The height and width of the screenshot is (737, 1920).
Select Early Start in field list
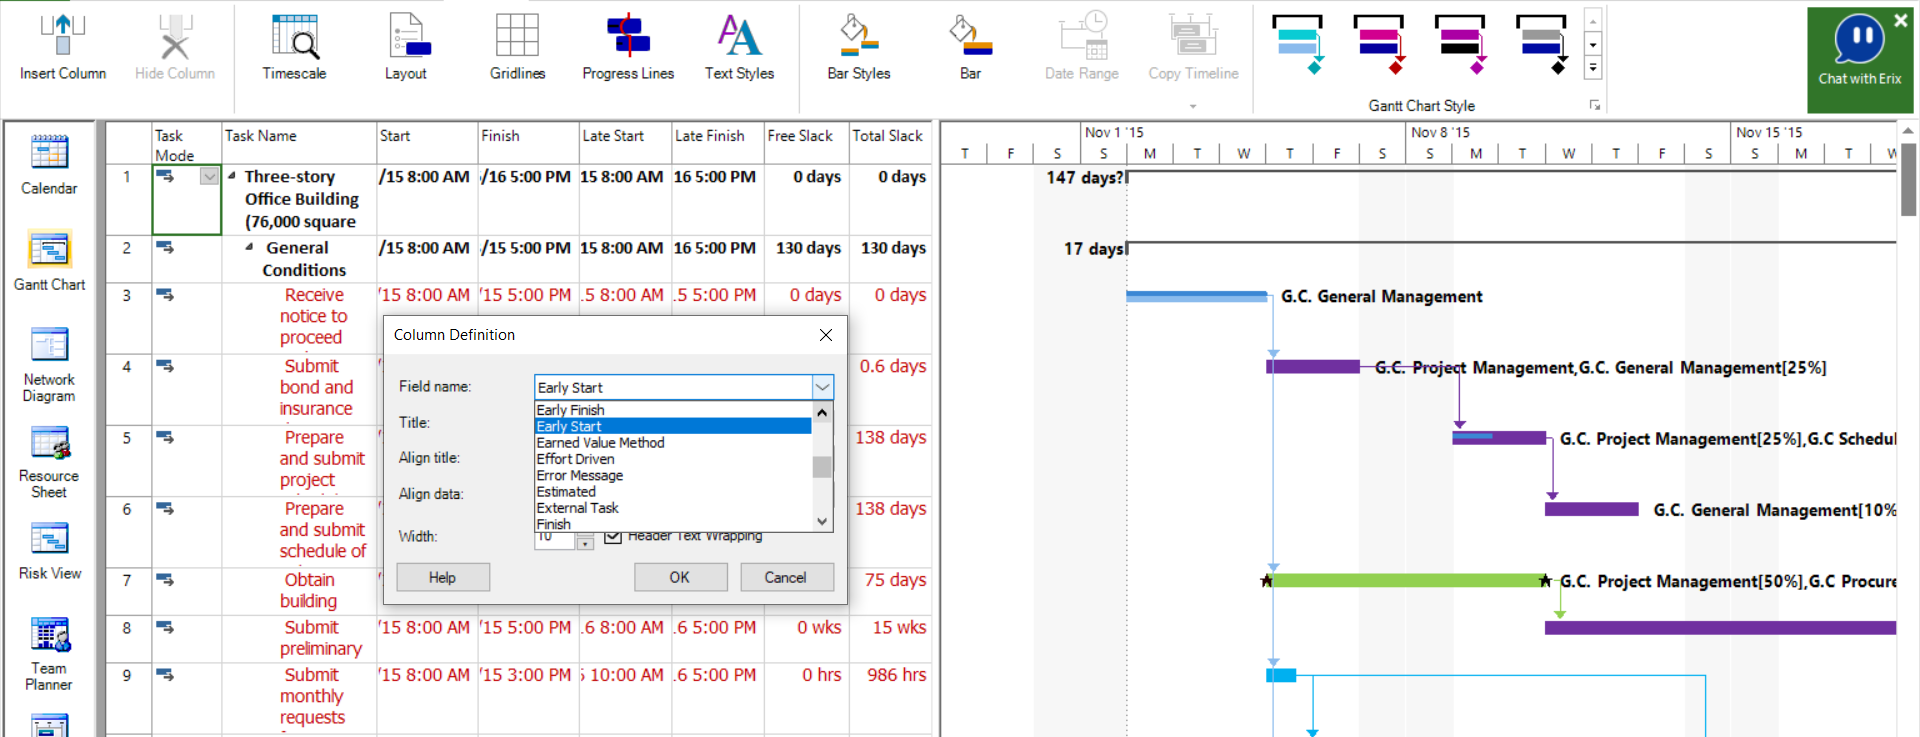coord(673,426)
